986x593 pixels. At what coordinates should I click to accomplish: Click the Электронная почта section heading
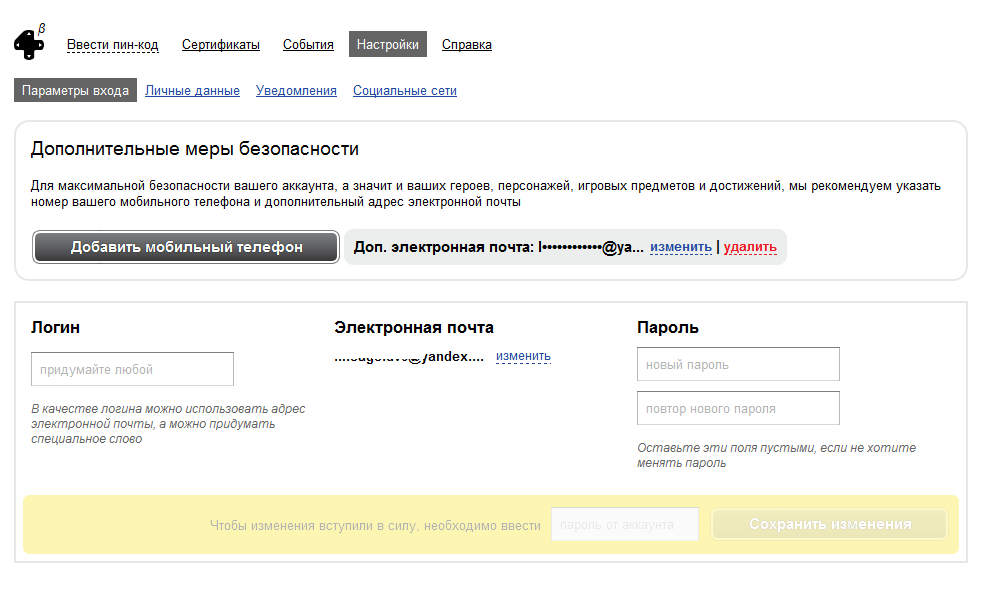tap(414, 328)
